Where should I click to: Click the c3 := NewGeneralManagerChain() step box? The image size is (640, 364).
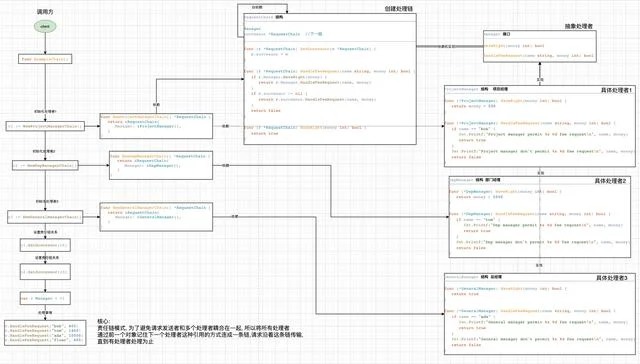click(x=45, y=217)
